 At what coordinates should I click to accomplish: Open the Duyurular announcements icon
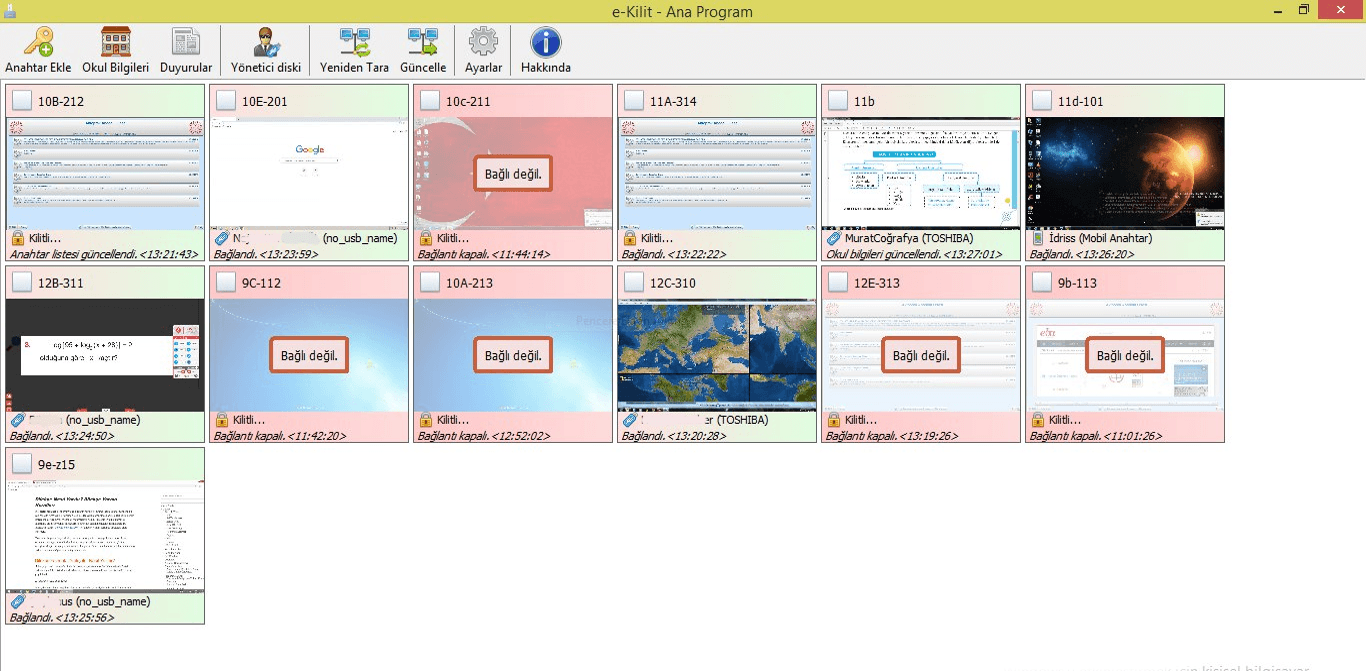coord(186,43)
